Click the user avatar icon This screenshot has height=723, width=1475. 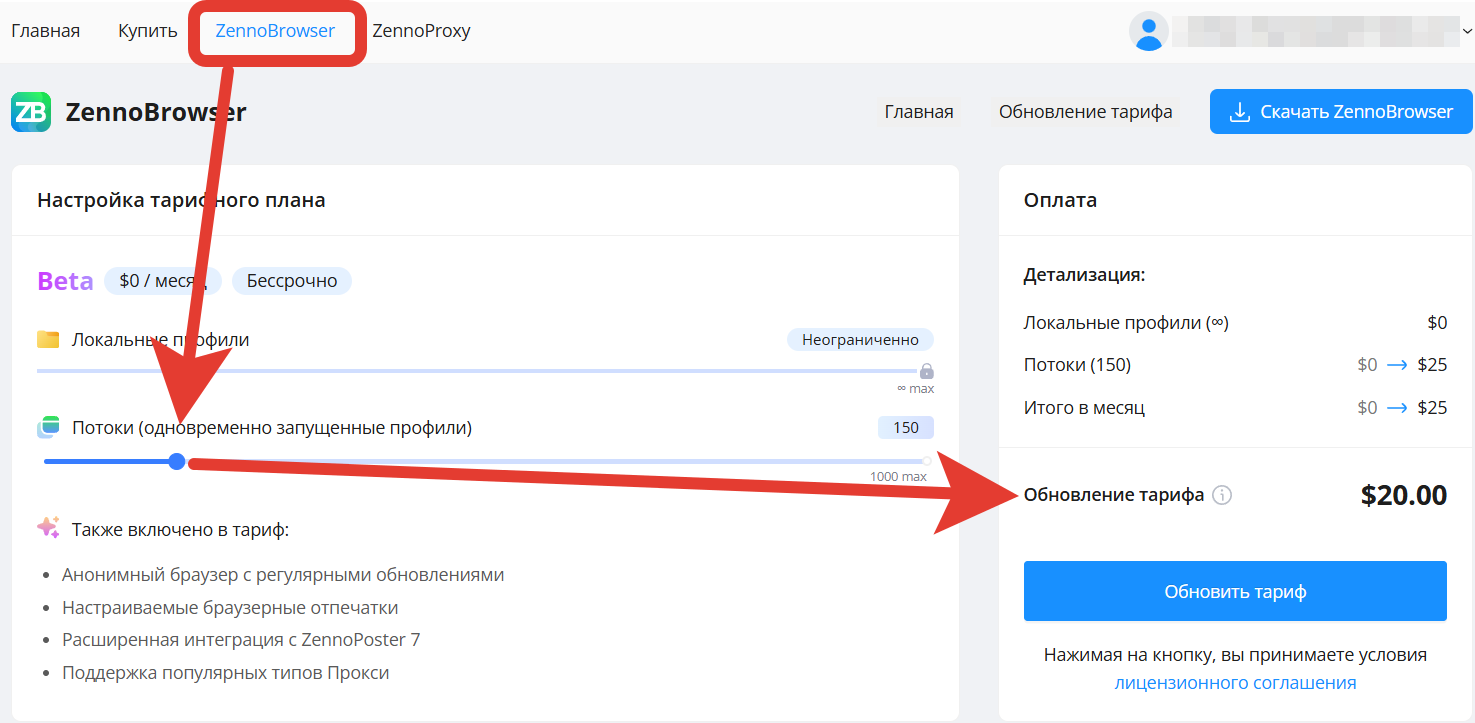click(1149, 31)
